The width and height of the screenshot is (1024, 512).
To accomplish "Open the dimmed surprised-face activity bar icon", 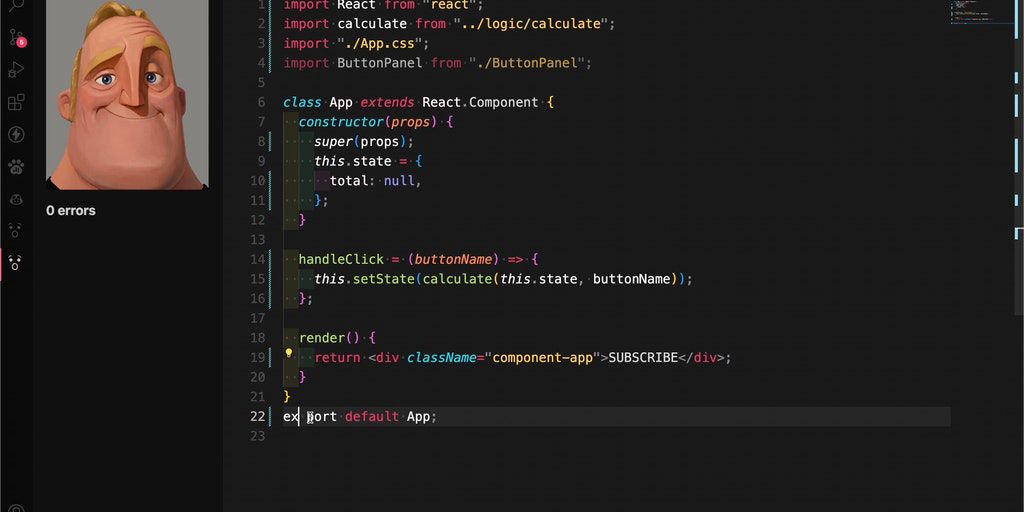I will [16, 231].
